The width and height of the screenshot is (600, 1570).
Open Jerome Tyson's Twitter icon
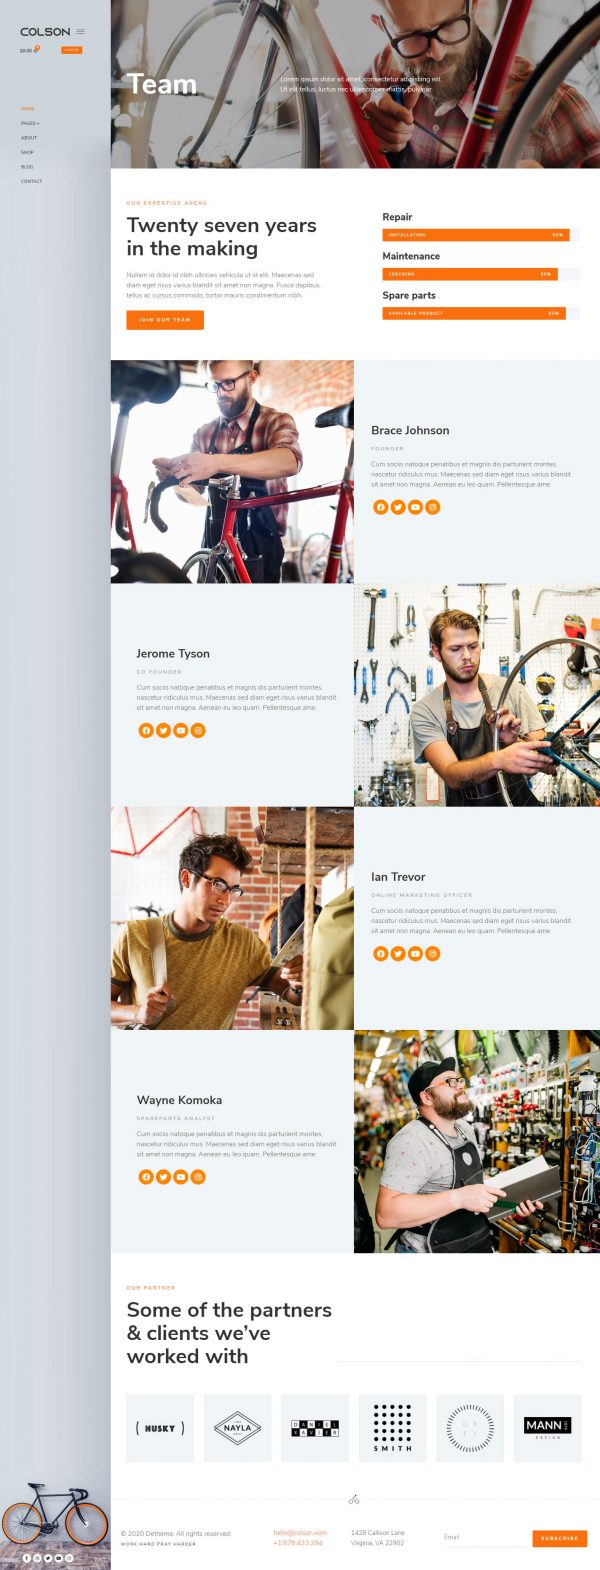click(x=163, y=730)
